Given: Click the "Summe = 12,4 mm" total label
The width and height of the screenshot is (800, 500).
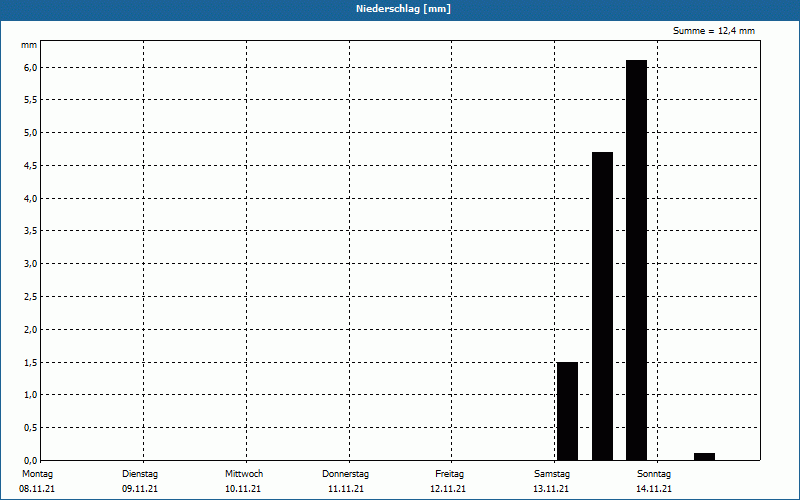Looking at the screenshot, I should [x=714, y=31].
